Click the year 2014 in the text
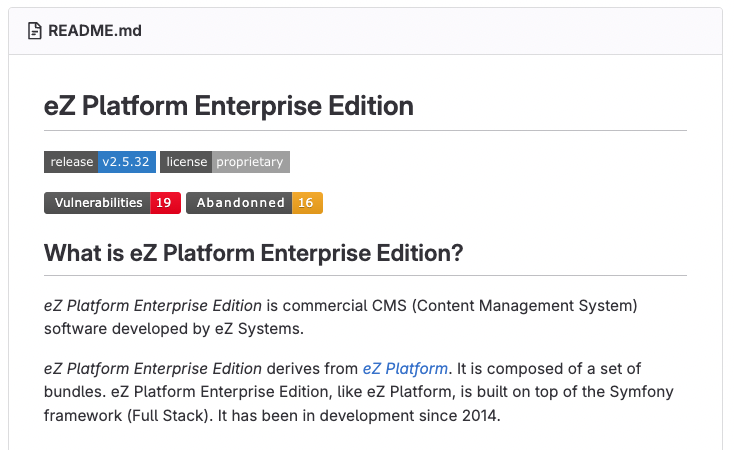This screenshot has height=450, width=734. pyautogui.click(x=477, y=413)
